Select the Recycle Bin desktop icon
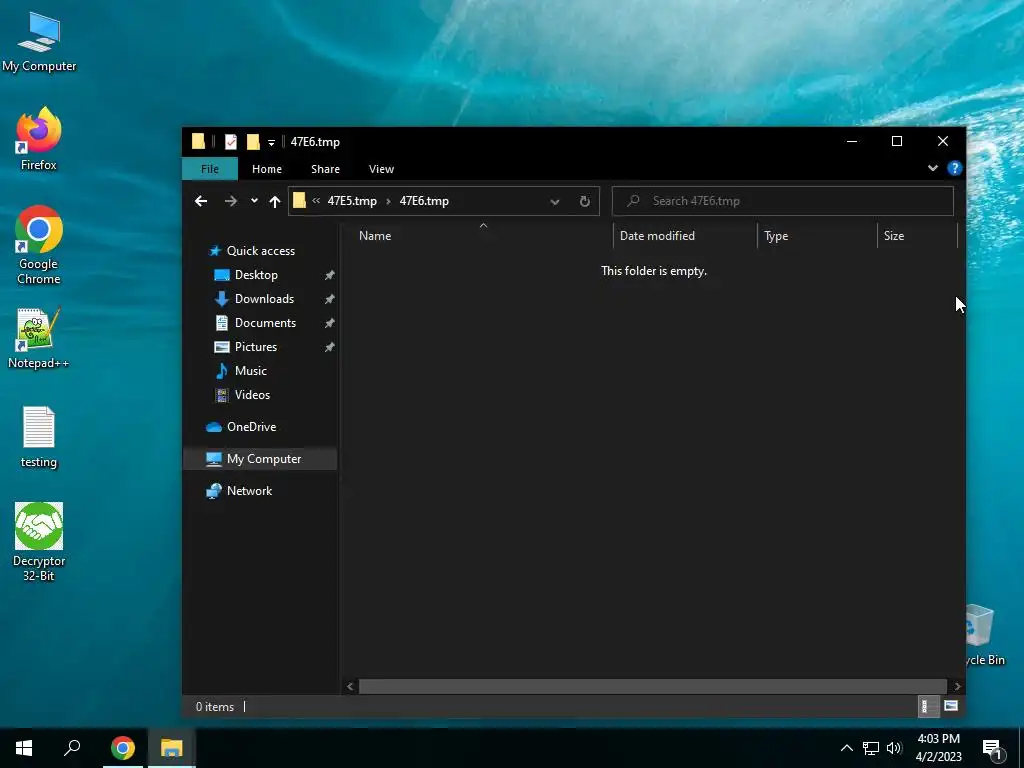 [985, 635]
